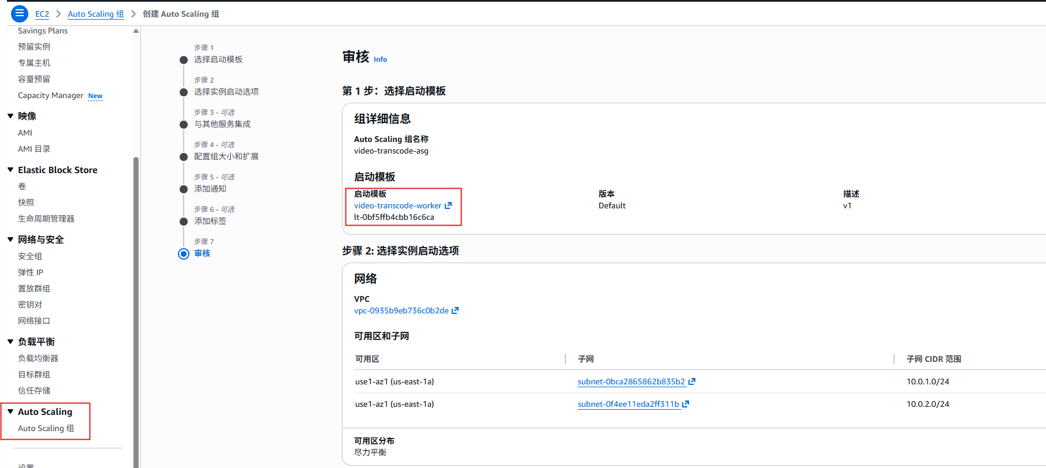Select the step 7 review radio indicator
Image resolution: width=1046 pixels, height=468 pixels.
(x=183, y=253)
